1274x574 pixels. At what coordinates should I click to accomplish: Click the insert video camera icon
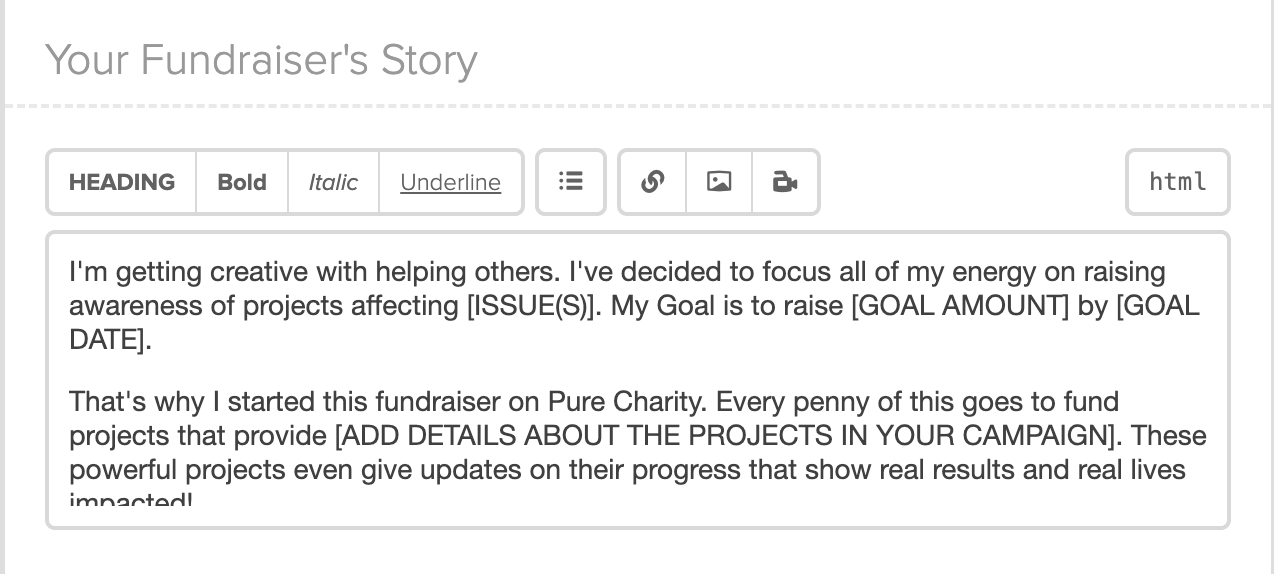[785, 182]
